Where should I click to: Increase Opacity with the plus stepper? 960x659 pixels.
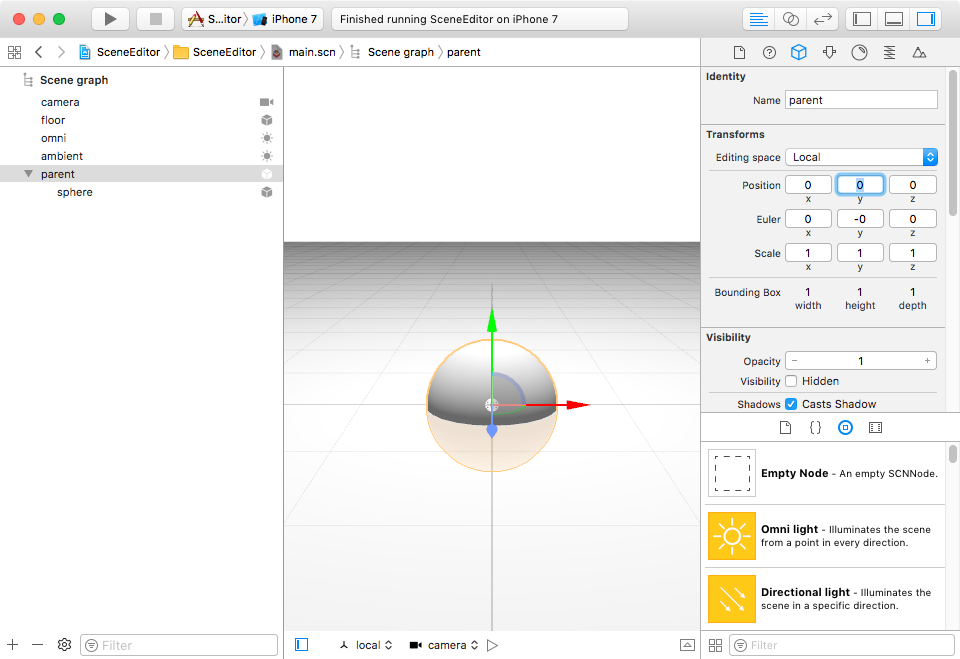927,361
